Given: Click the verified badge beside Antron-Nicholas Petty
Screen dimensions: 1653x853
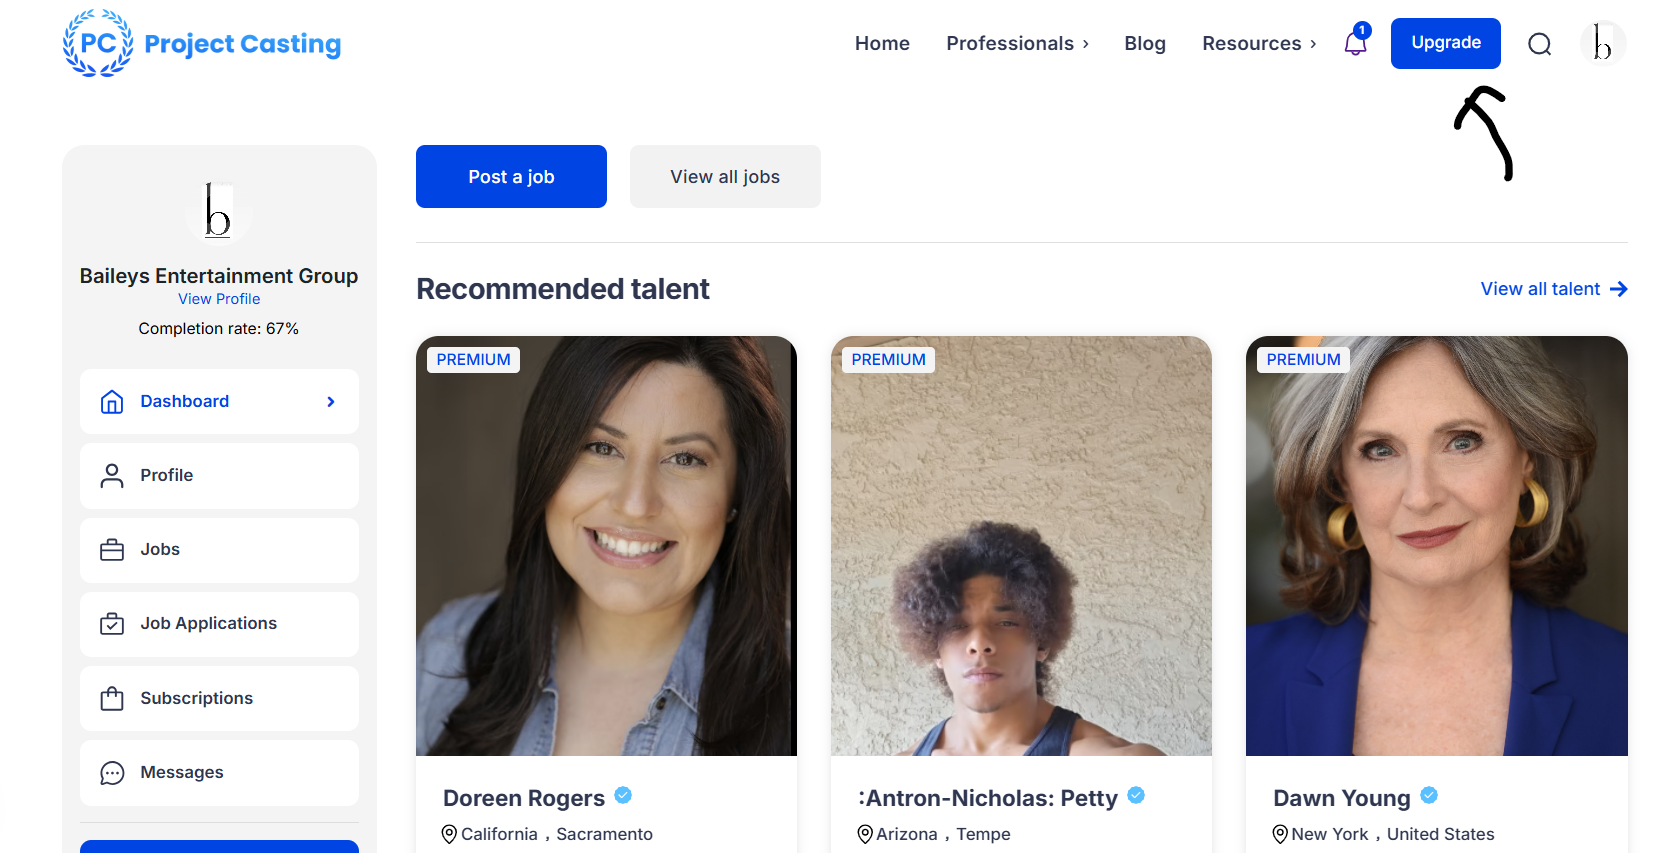Looking at the screenshot, I should [x=1136, y=795].
